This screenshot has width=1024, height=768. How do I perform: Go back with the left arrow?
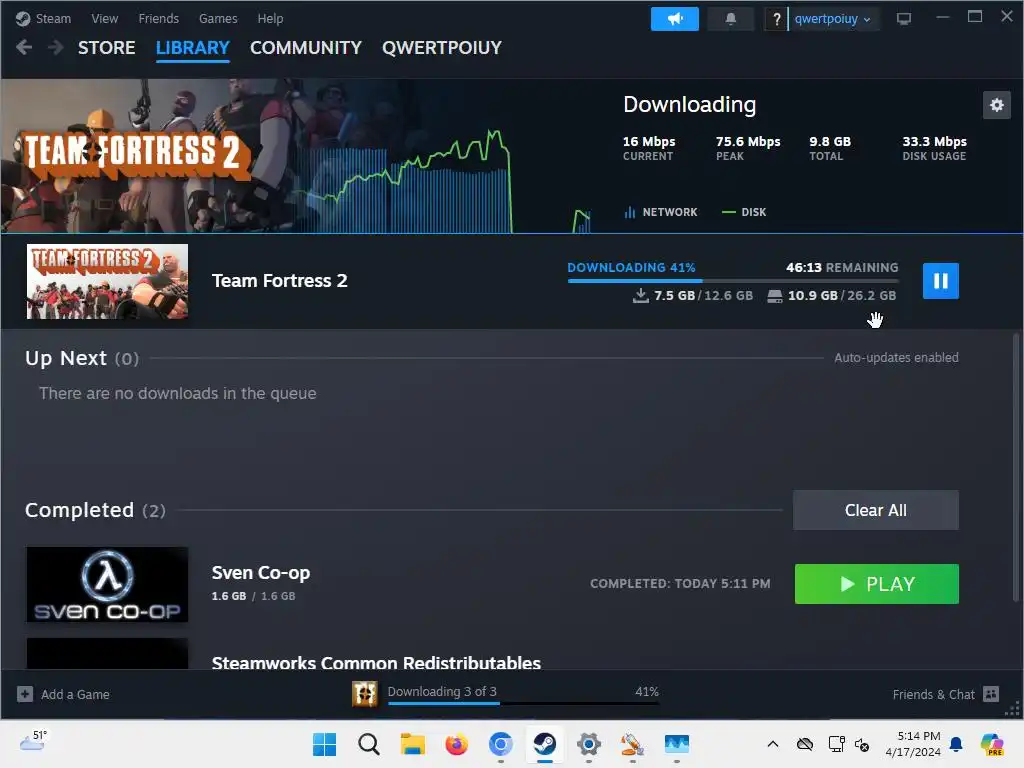[x=24, y=47]
